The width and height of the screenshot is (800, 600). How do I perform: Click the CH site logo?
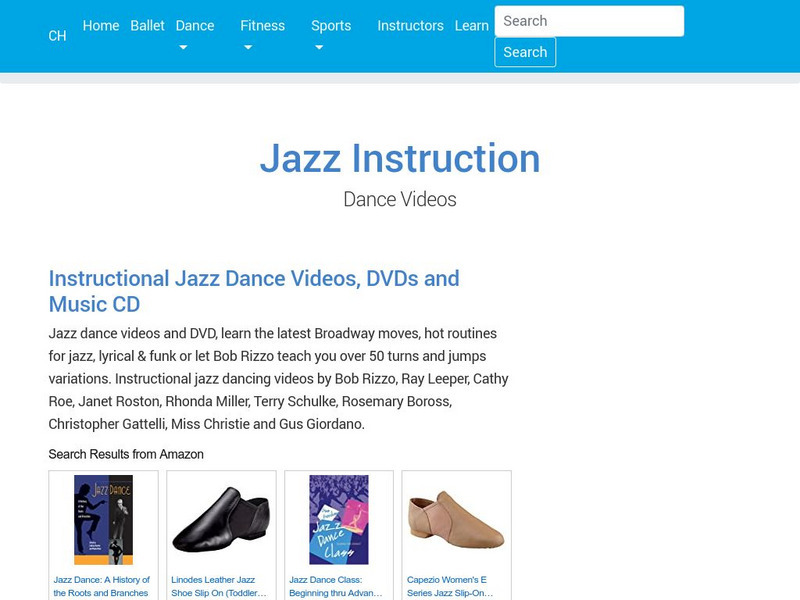pos(56,35)
